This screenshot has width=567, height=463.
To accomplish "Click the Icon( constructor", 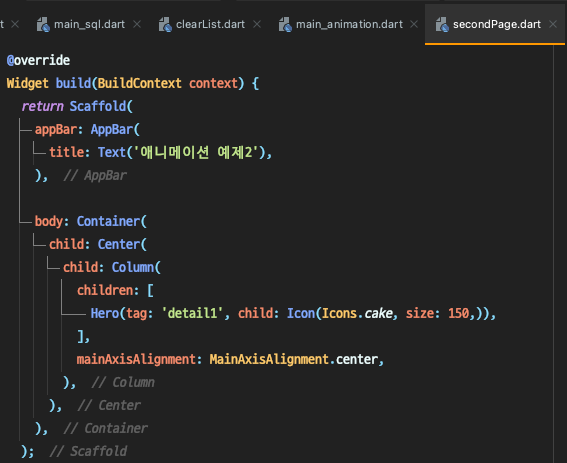I will pyautogui.click(x=304, y=313).
